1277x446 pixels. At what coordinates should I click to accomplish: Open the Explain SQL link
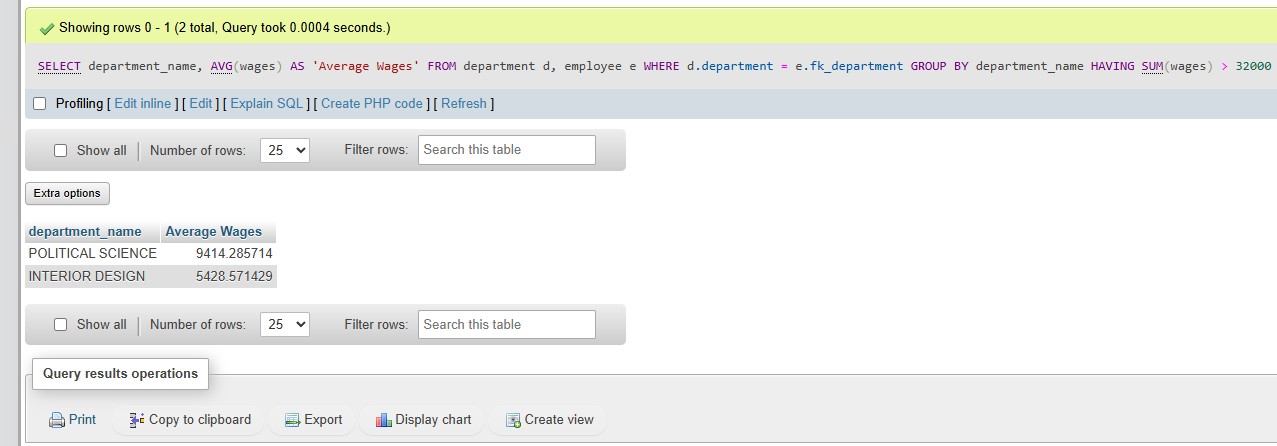(x=266, y=103)
